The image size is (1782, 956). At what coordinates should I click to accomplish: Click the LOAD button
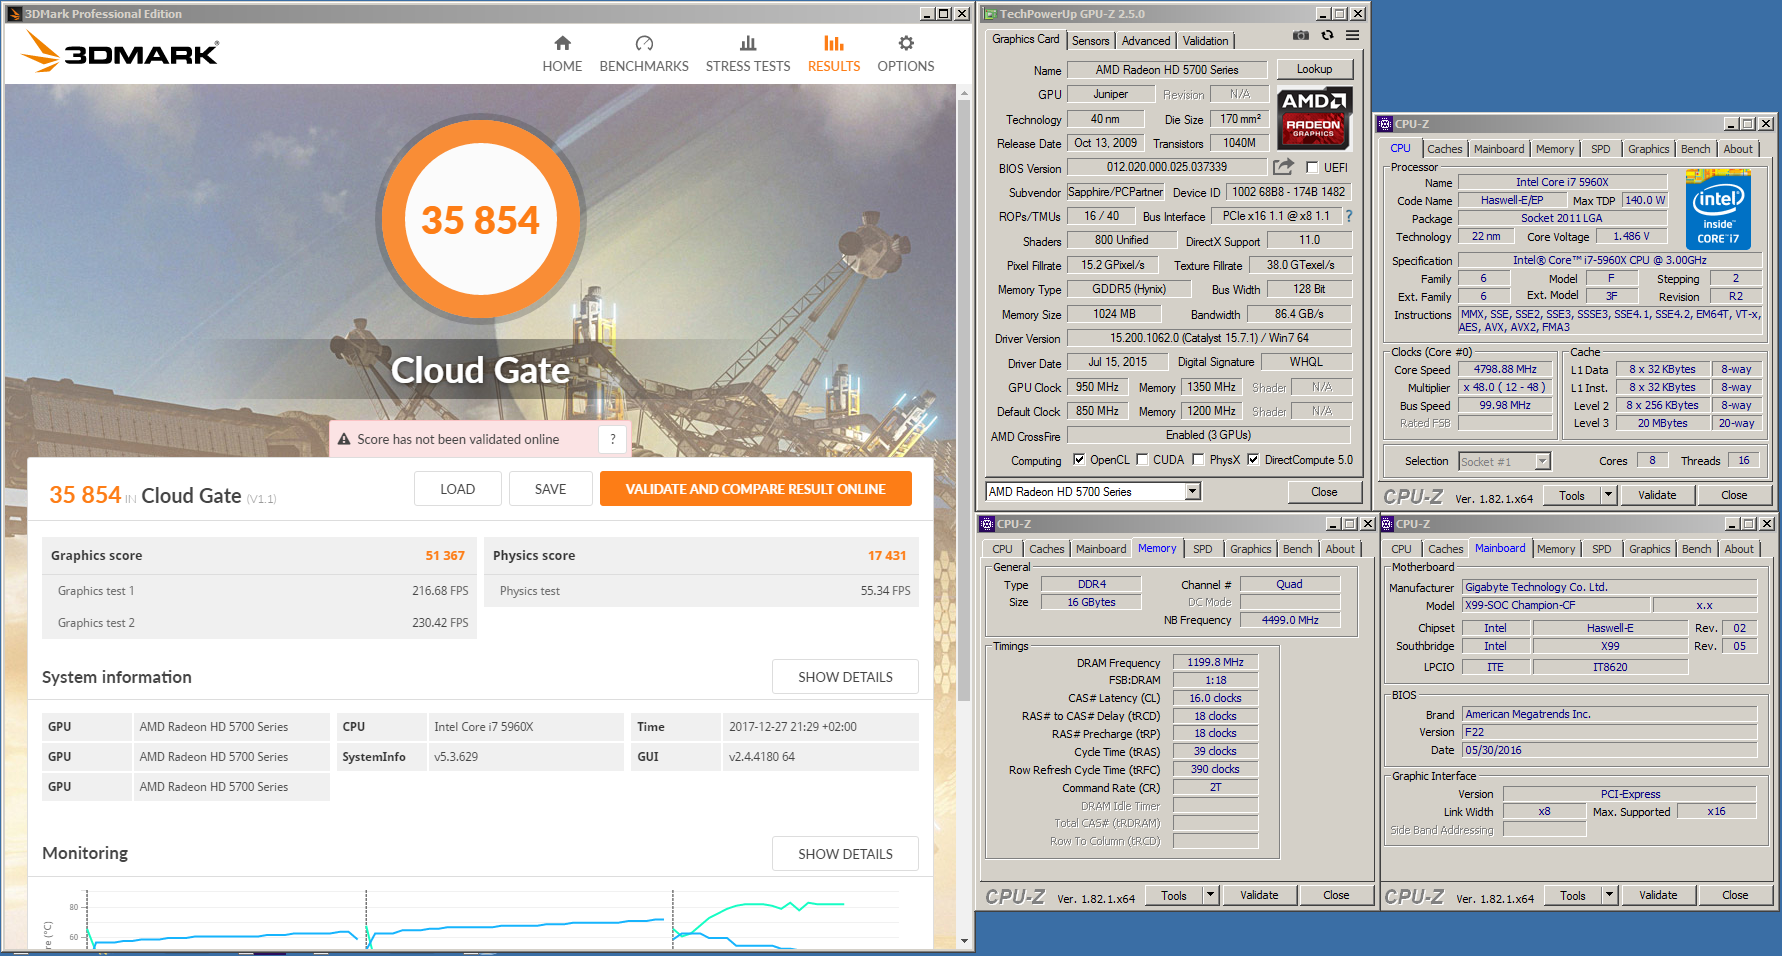click(457, 489)
